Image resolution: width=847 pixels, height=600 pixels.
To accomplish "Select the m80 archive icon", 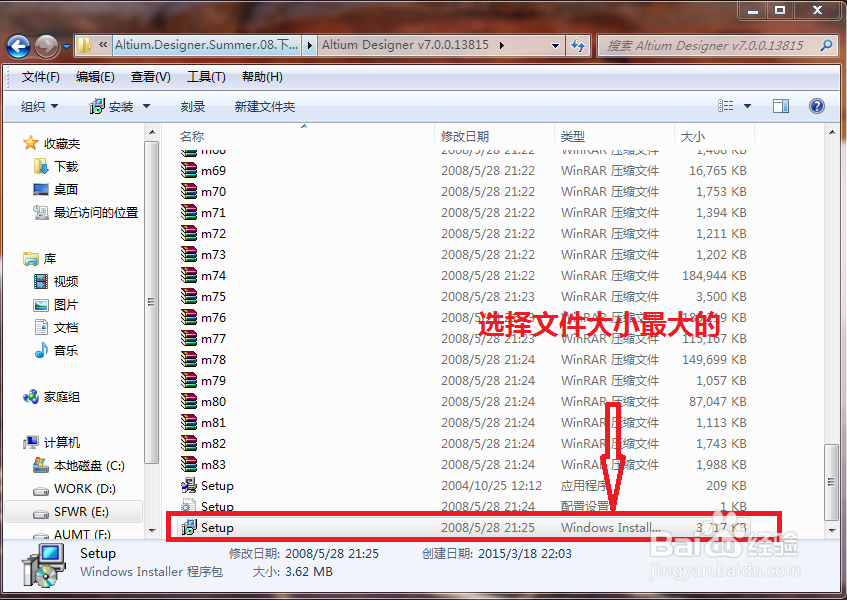I will (189, 402).
